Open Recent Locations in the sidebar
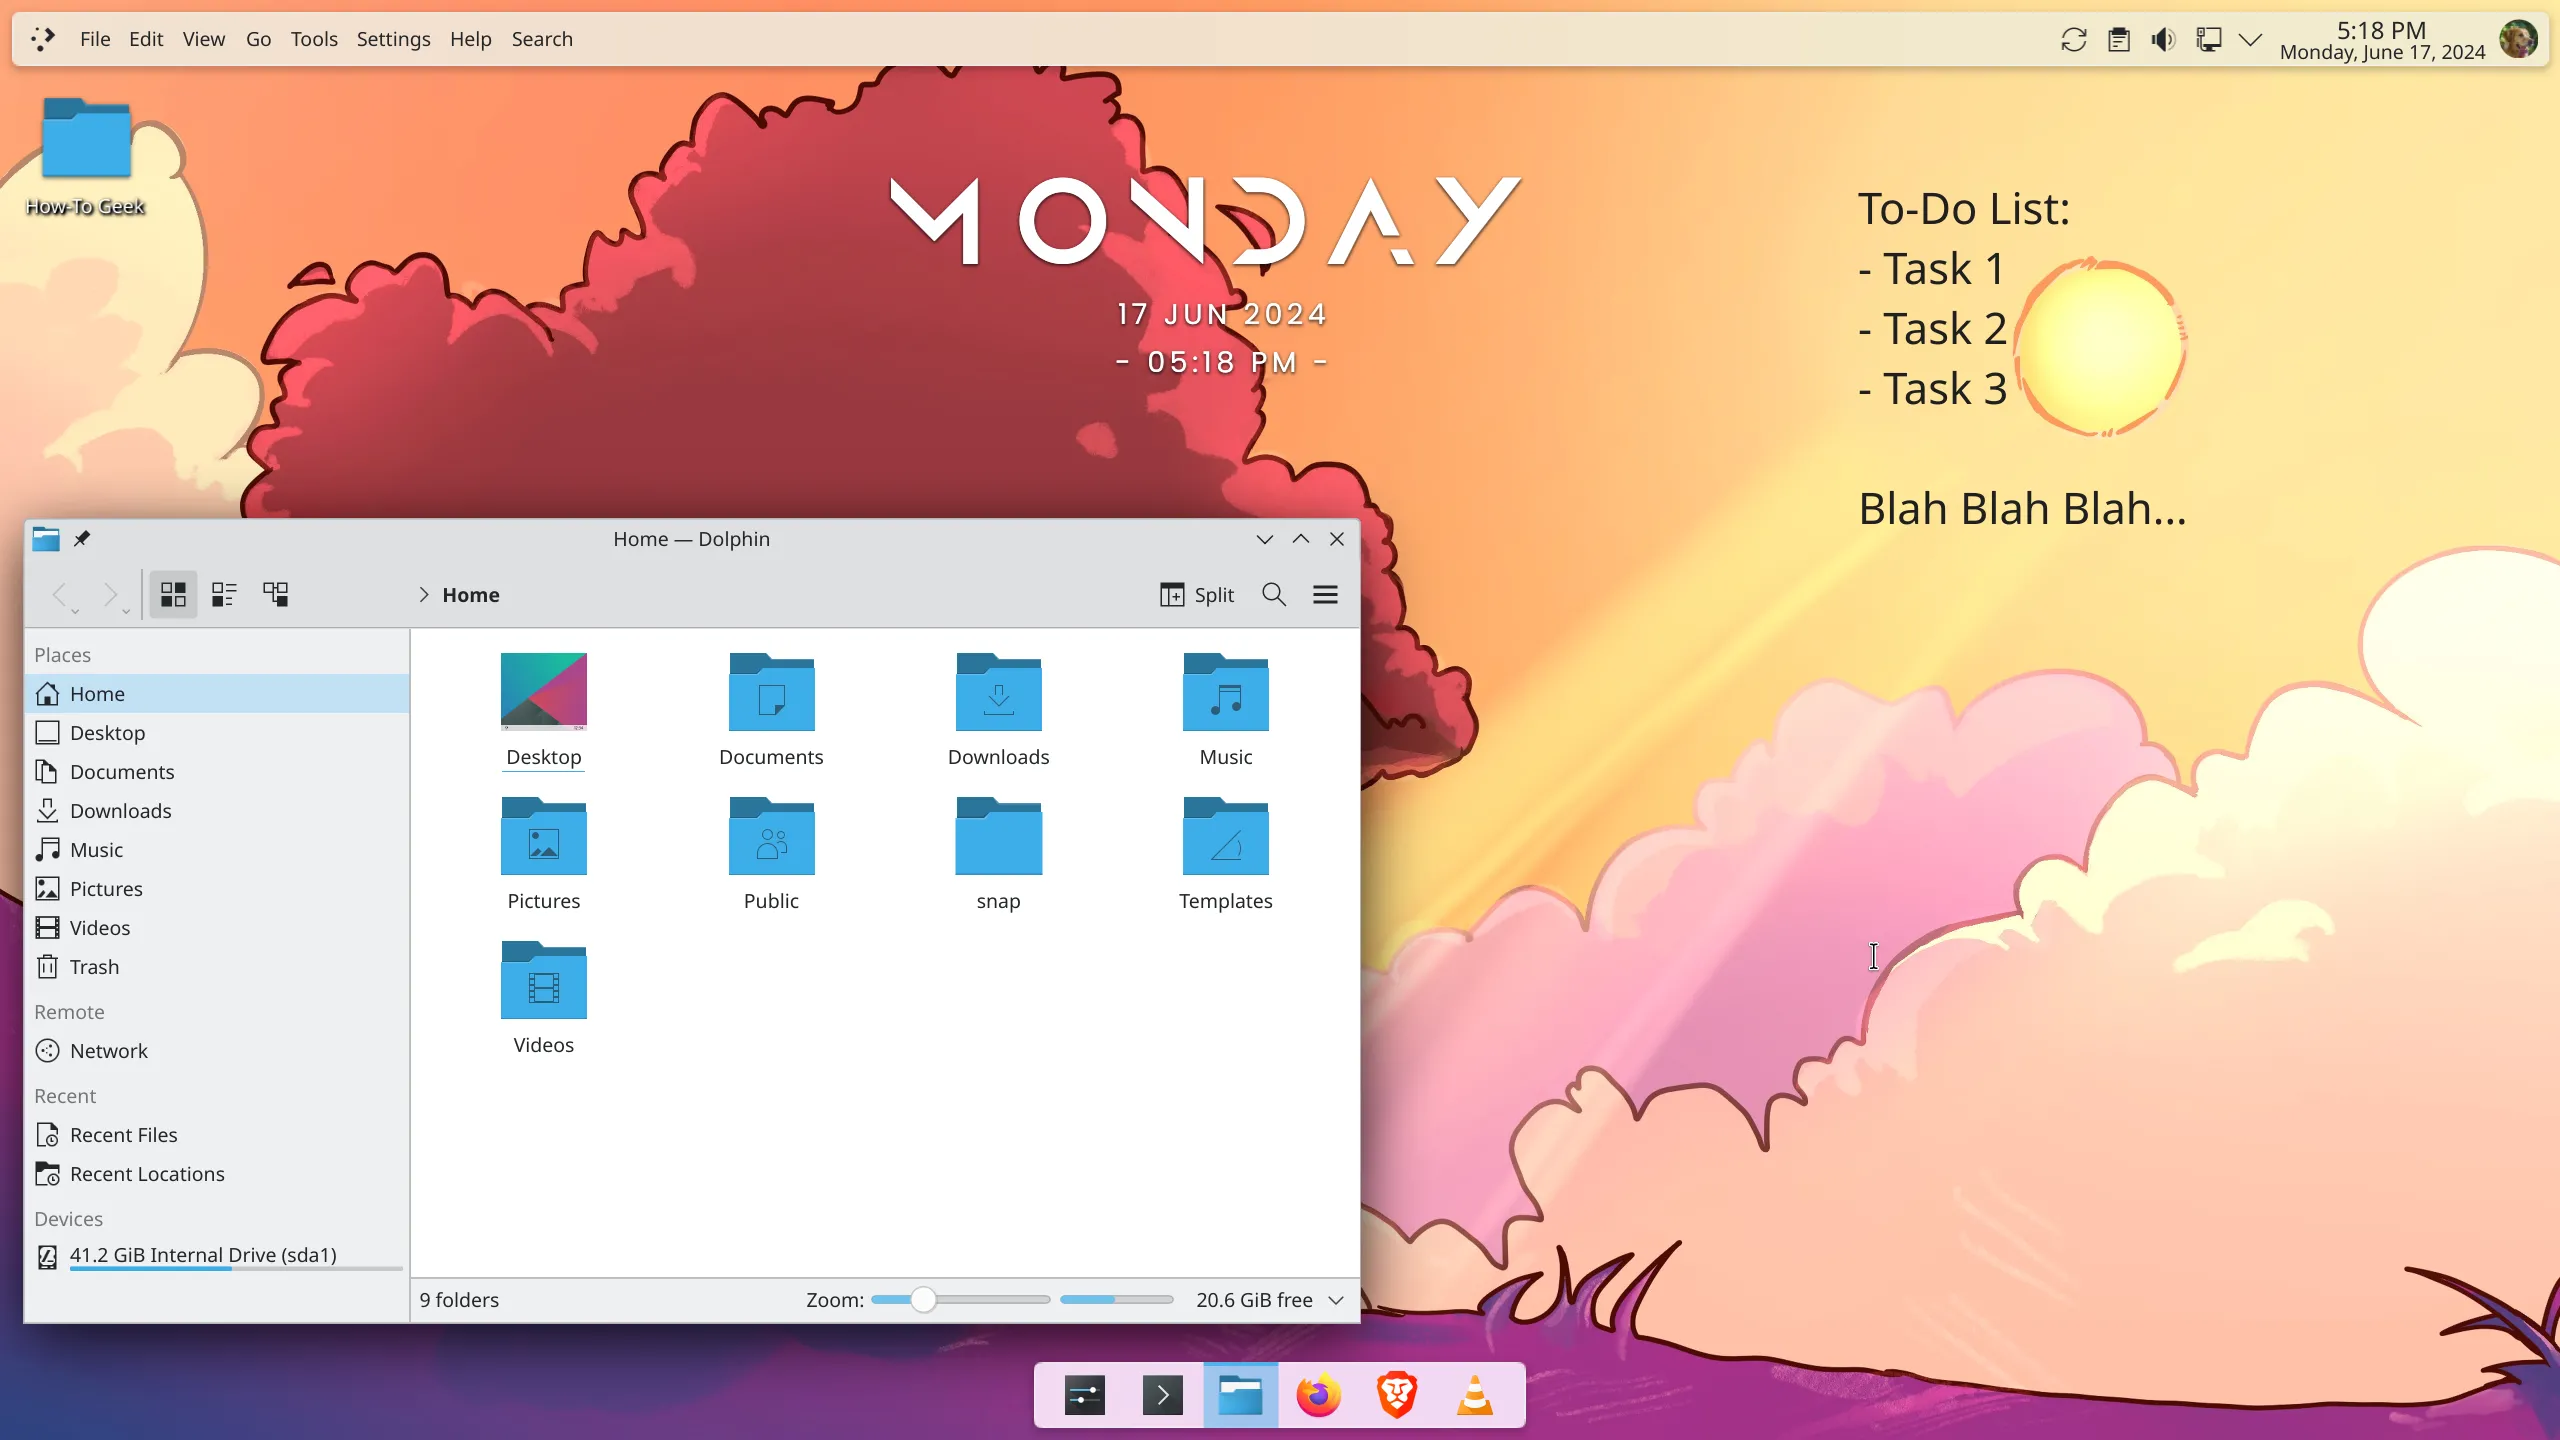The width and height of the screenshot is (2560, 1440). pos(146,1173)
